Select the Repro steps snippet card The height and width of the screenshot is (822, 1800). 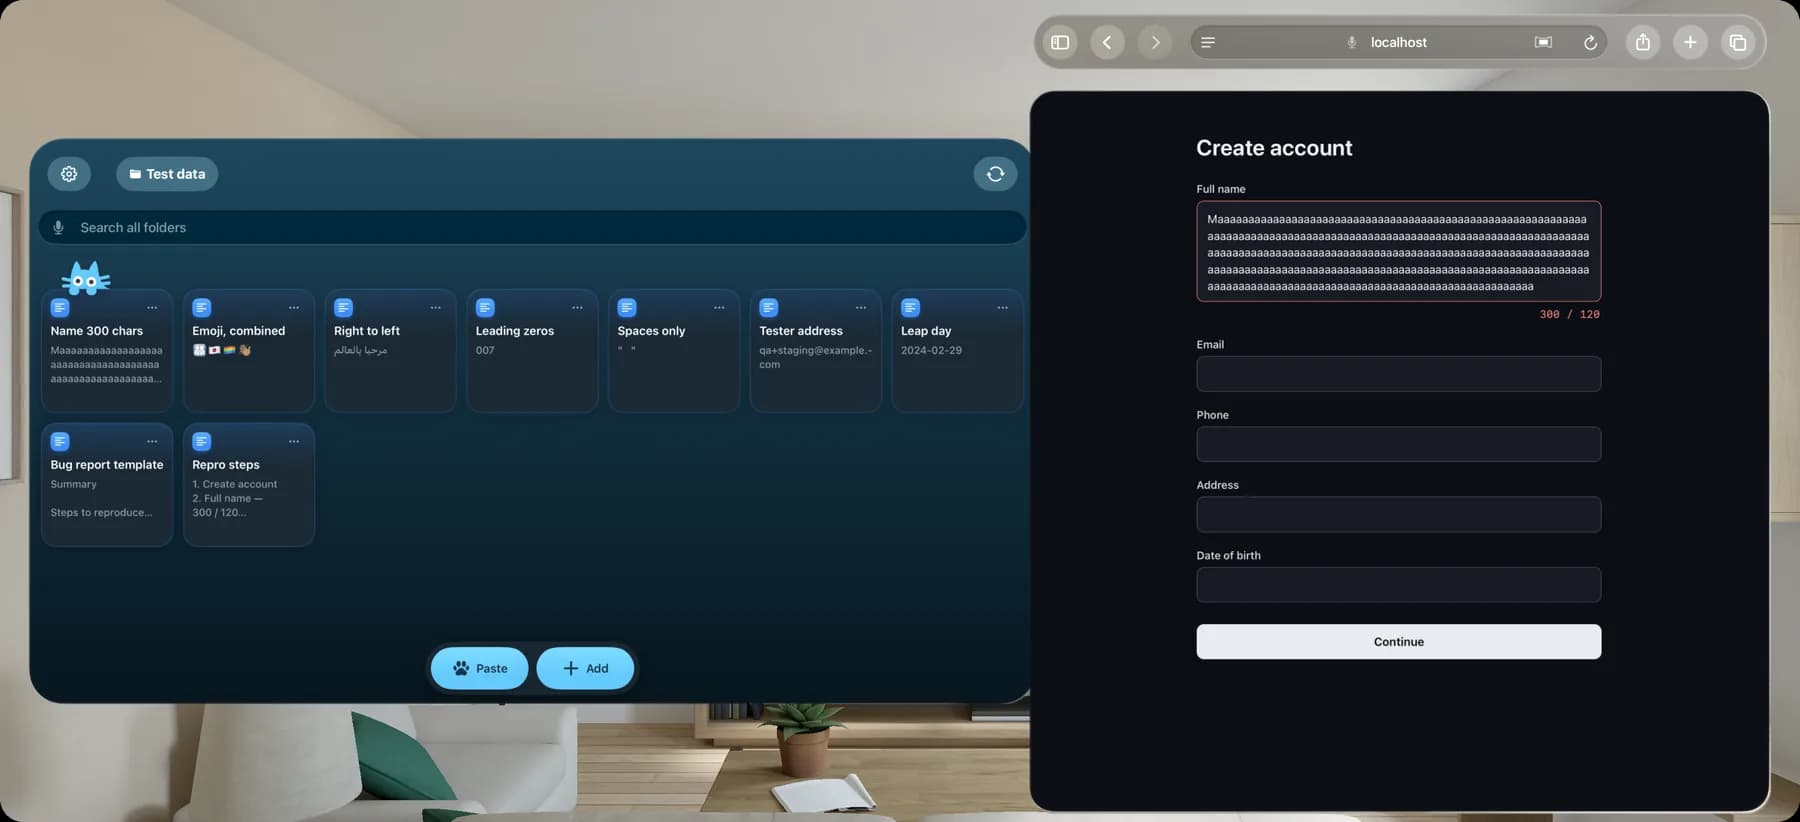click(x=249, y=485)
